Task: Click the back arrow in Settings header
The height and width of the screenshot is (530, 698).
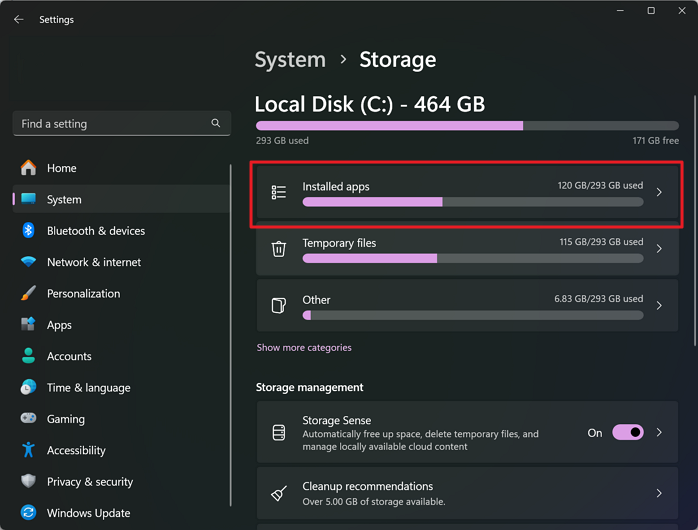Action: tap(18, 20)
